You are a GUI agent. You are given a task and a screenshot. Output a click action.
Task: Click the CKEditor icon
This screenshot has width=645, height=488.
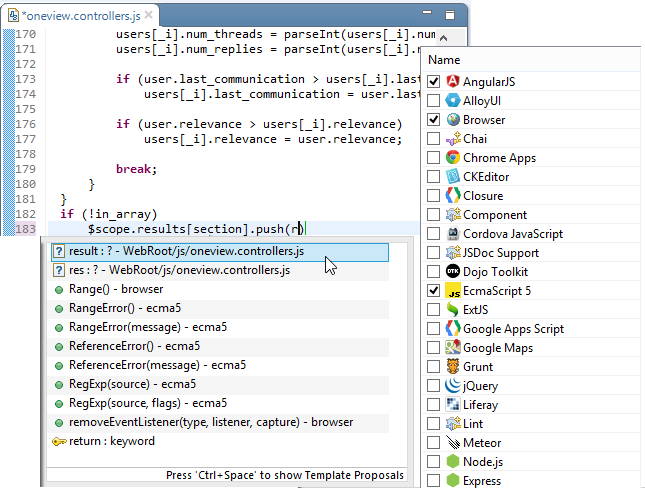click(x=453, y=176)
